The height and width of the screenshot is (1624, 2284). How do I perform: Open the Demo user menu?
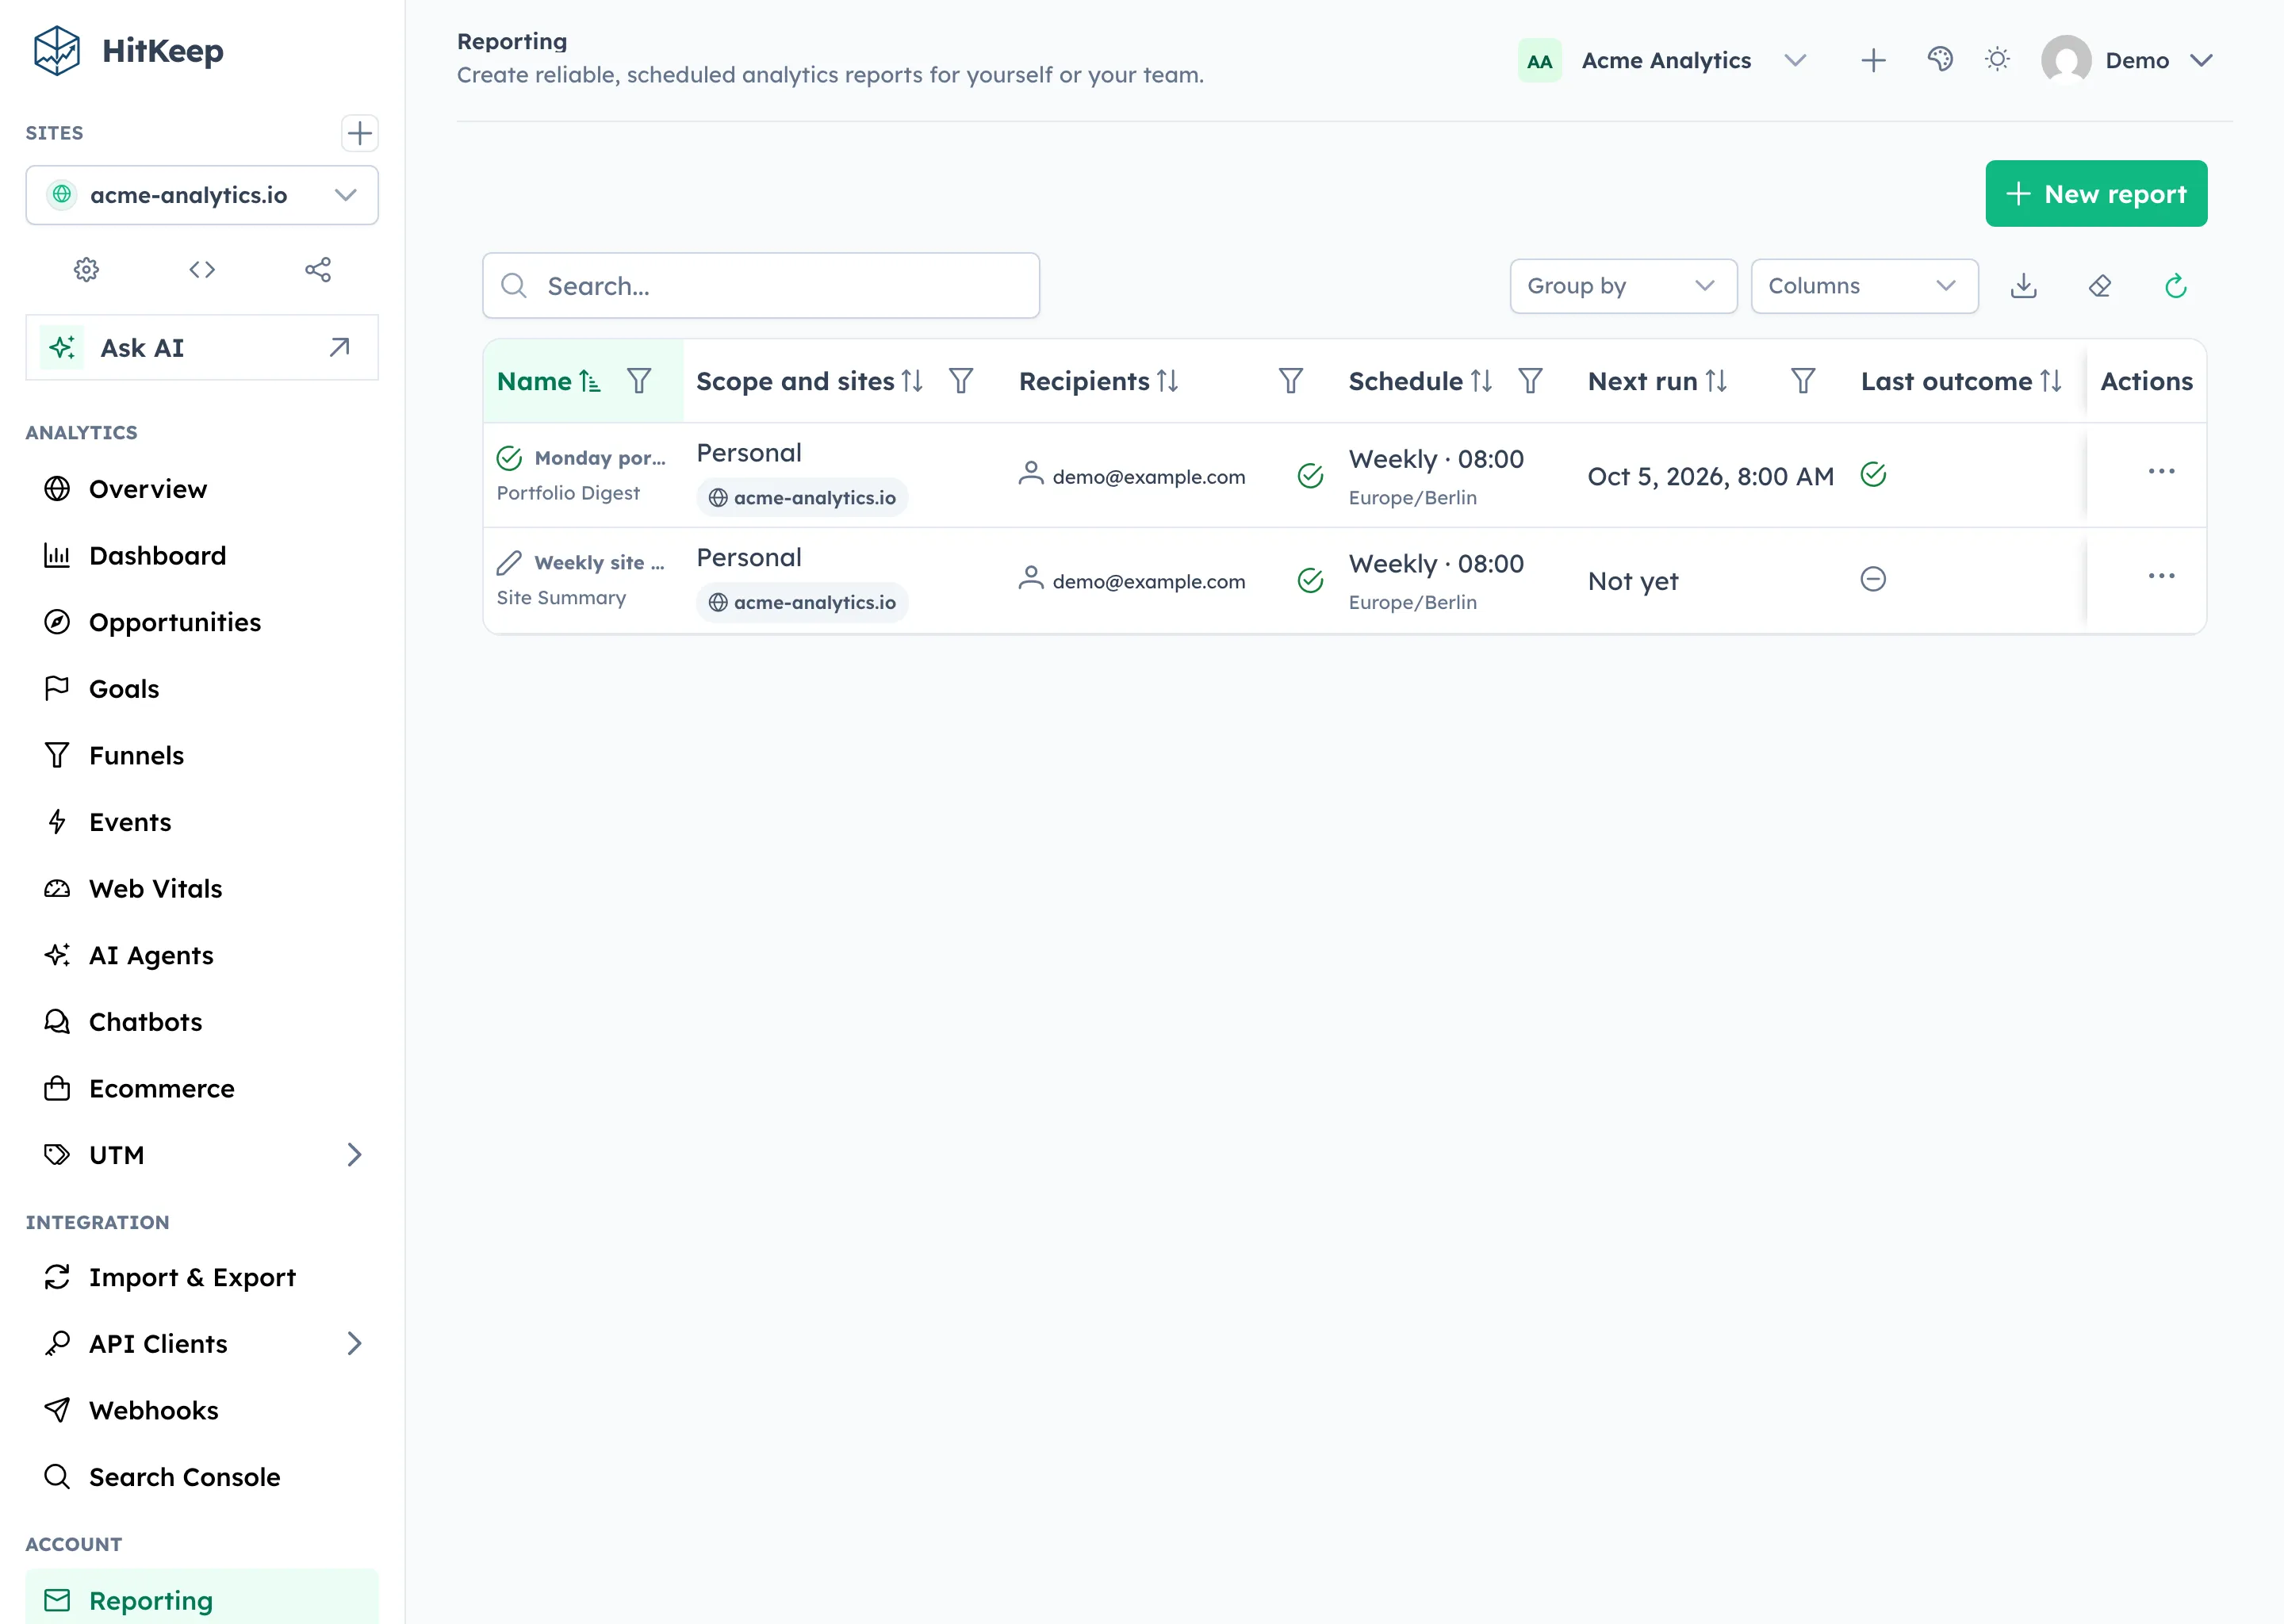[x=2128, y=61]
